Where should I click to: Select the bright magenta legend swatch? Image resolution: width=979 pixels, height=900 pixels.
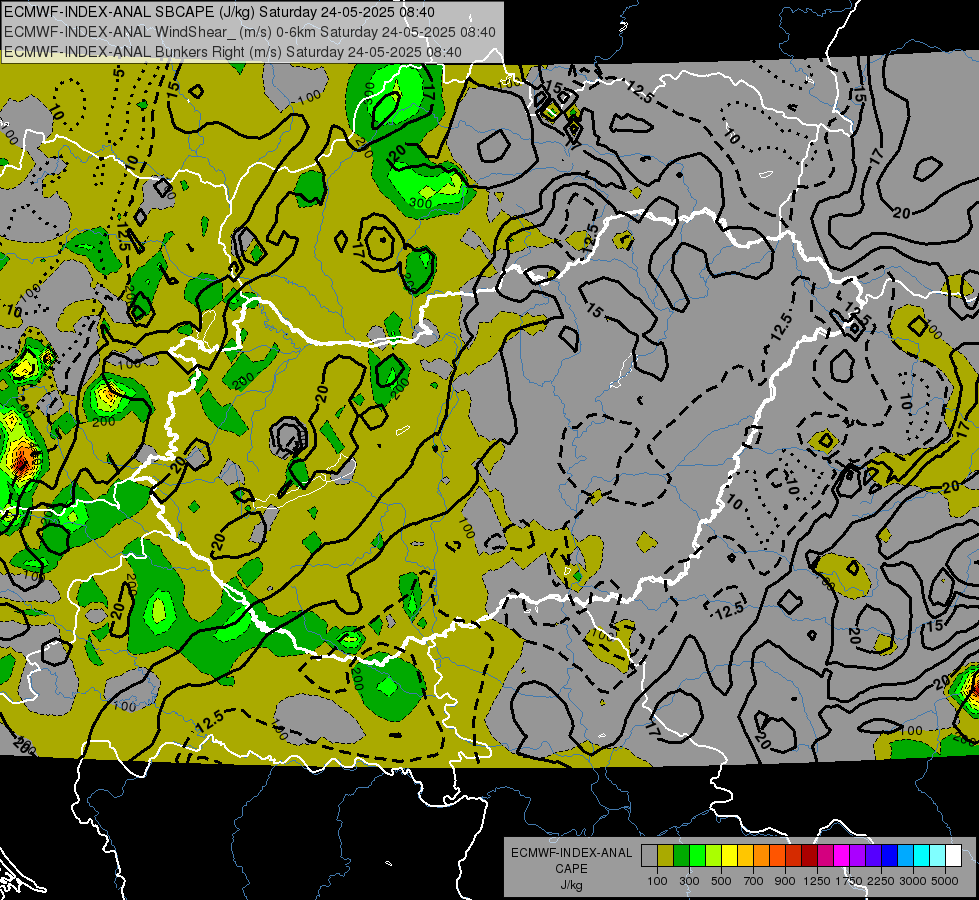pyautogui.click(x=842, y=856)
